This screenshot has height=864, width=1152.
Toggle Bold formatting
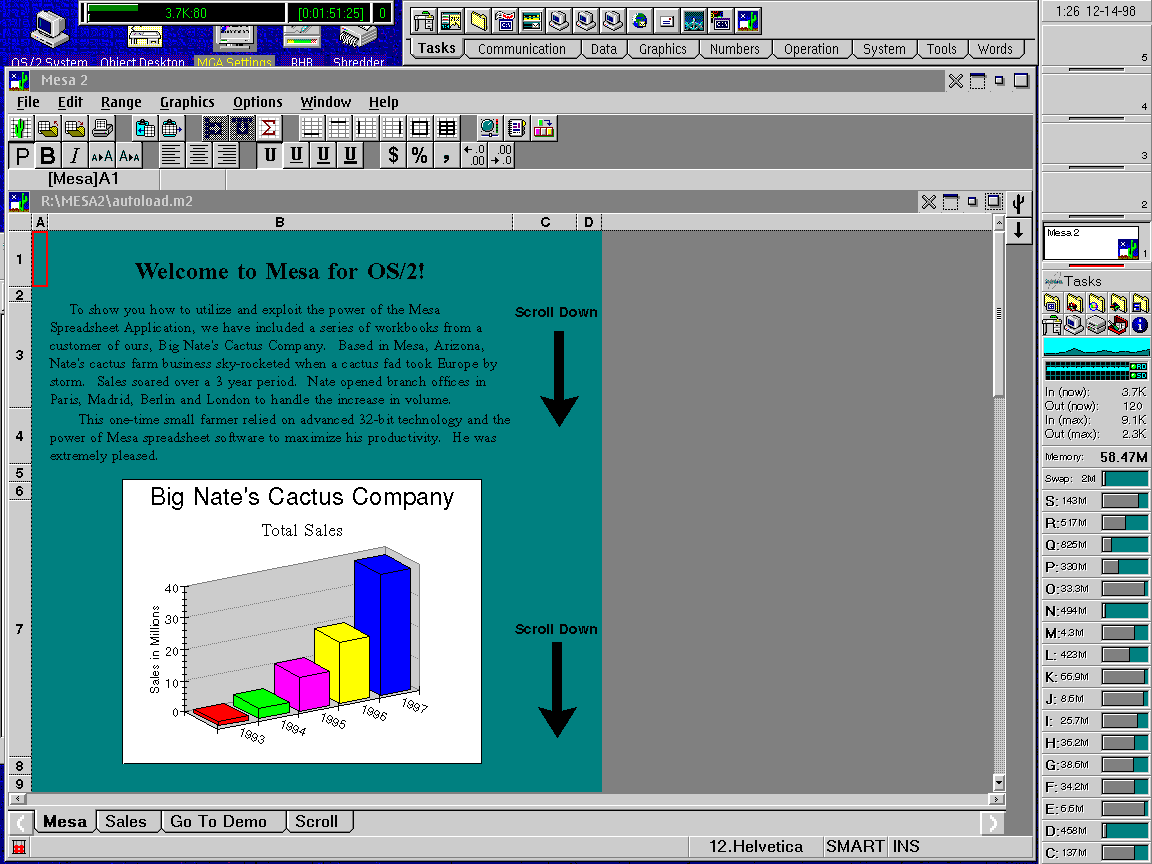pyautogui.click(x=47, y=155)
